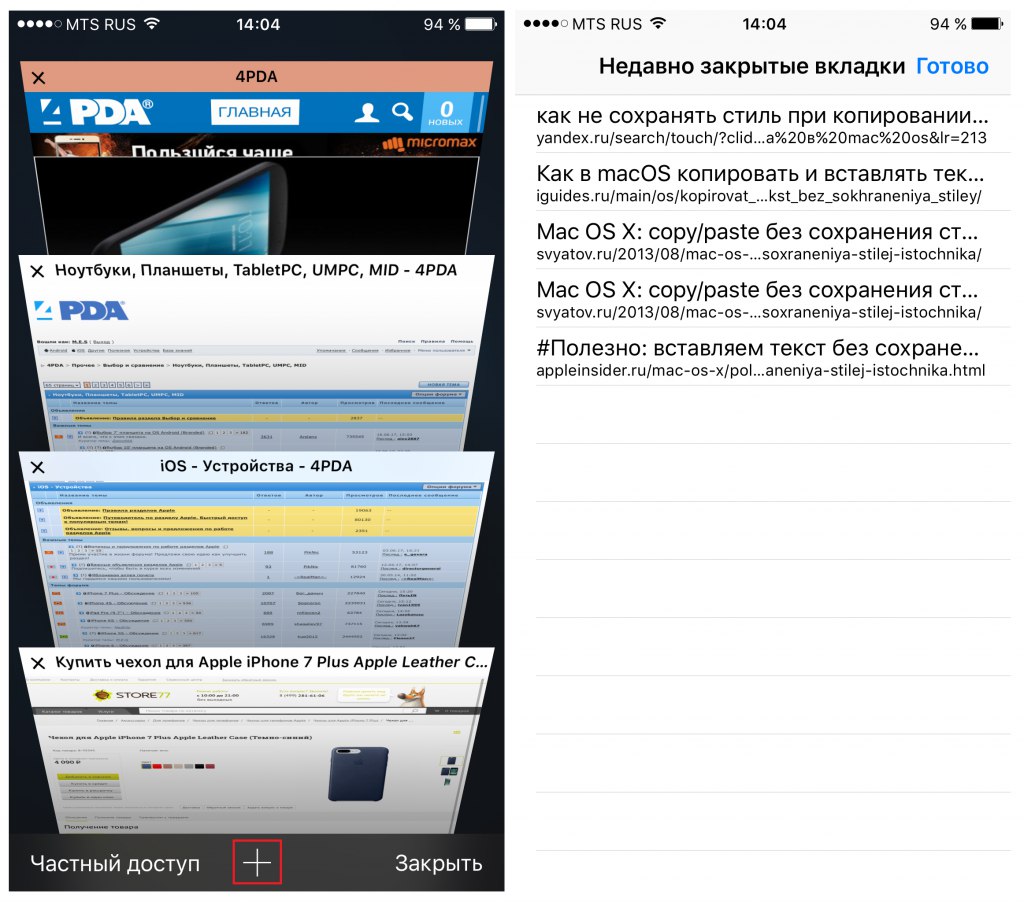
Task: Reopen first Mac OS X: copy/paste entry
Action: (773, 240)
